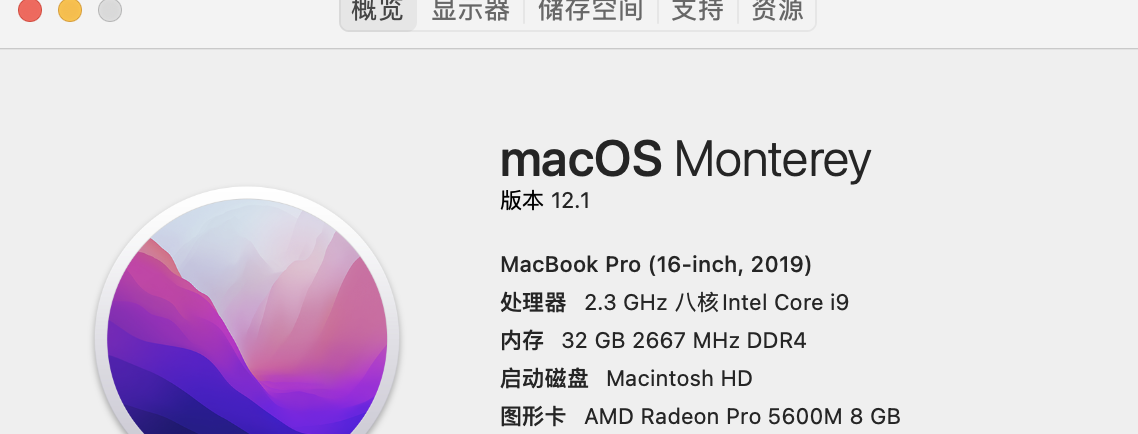The width and height of the screenshot is (1138, 434).
Task: Select the MacBook Pro (16-inch, 2019) text
Action: tap(656, 265)
